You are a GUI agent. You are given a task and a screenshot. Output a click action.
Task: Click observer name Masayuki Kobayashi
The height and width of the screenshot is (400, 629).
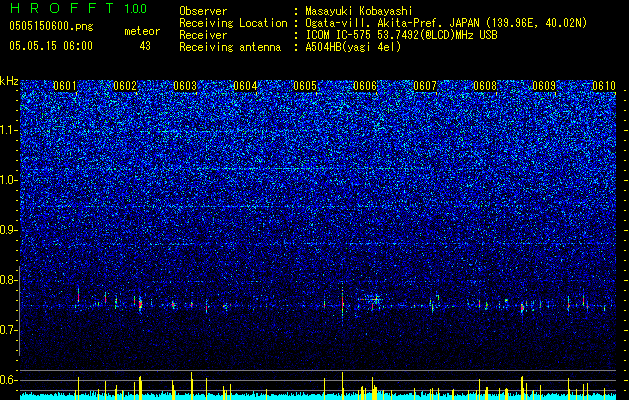(359, 11)
